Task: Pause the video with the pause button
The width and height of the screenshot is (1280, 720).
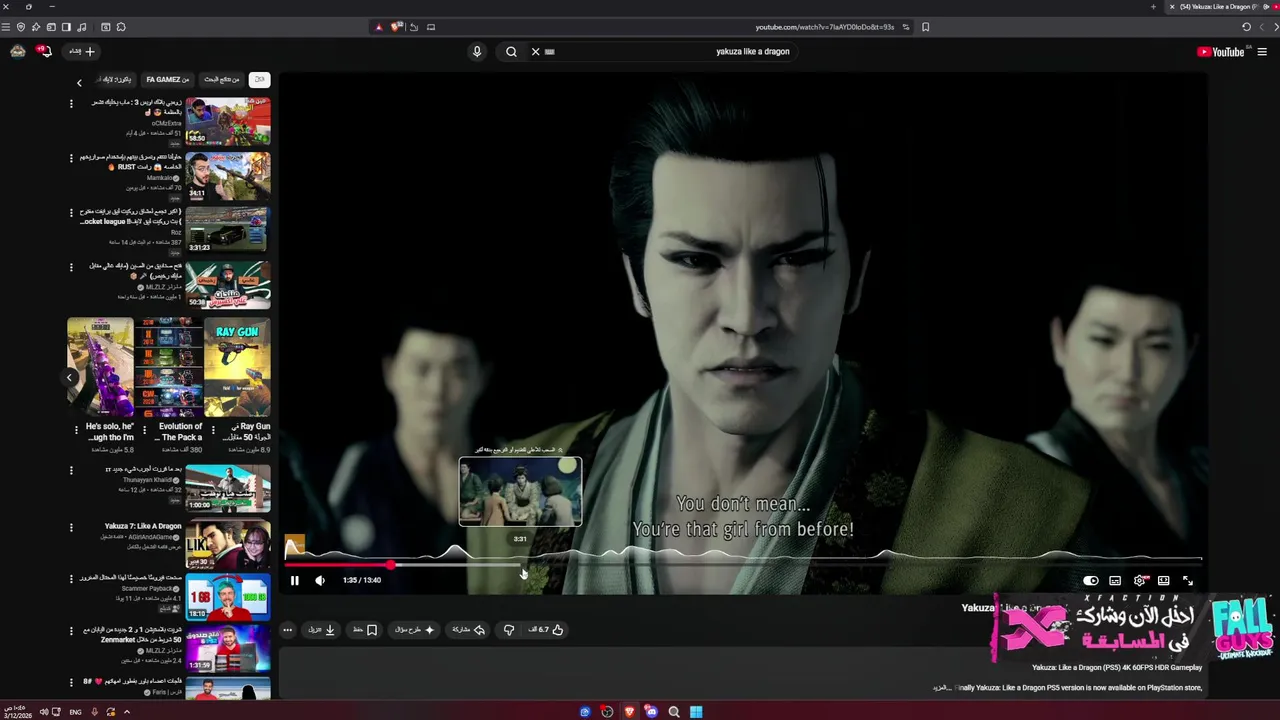Action: tap(294, 580)
